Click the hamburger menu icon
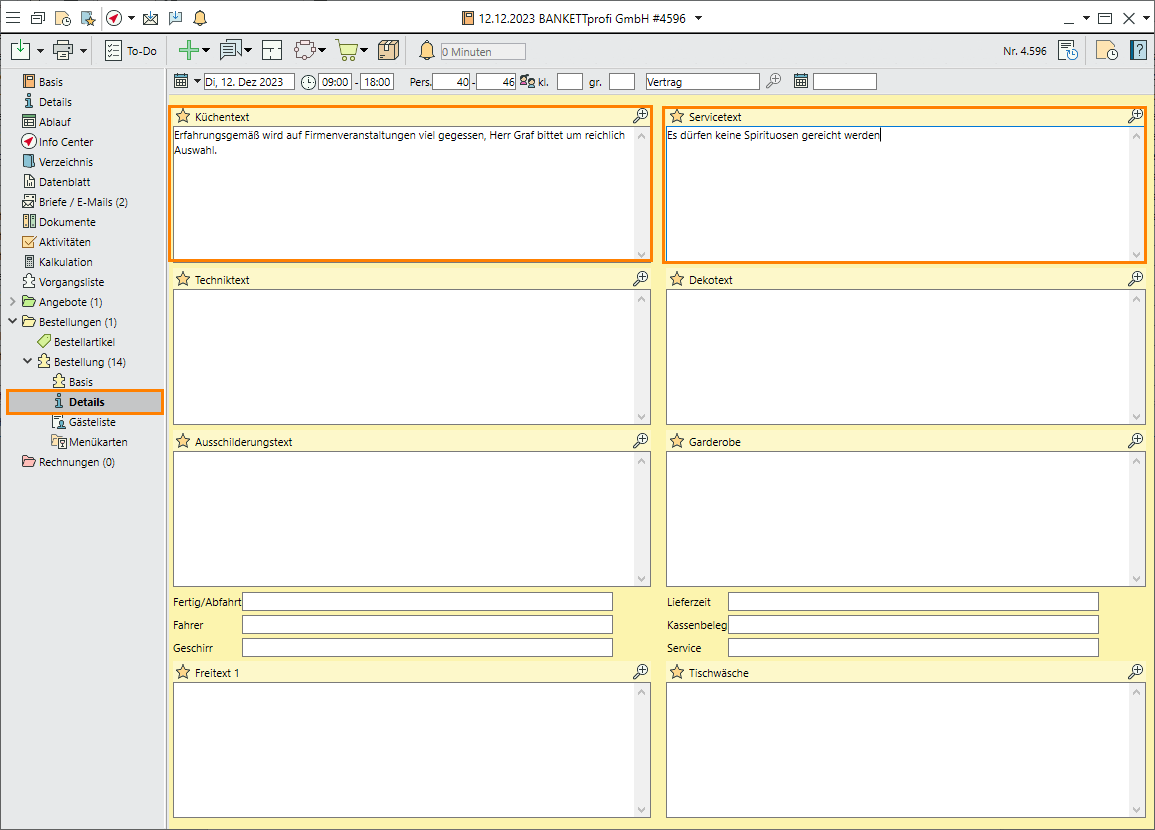This screenshot has height=830, width=1155. (13, 18)
